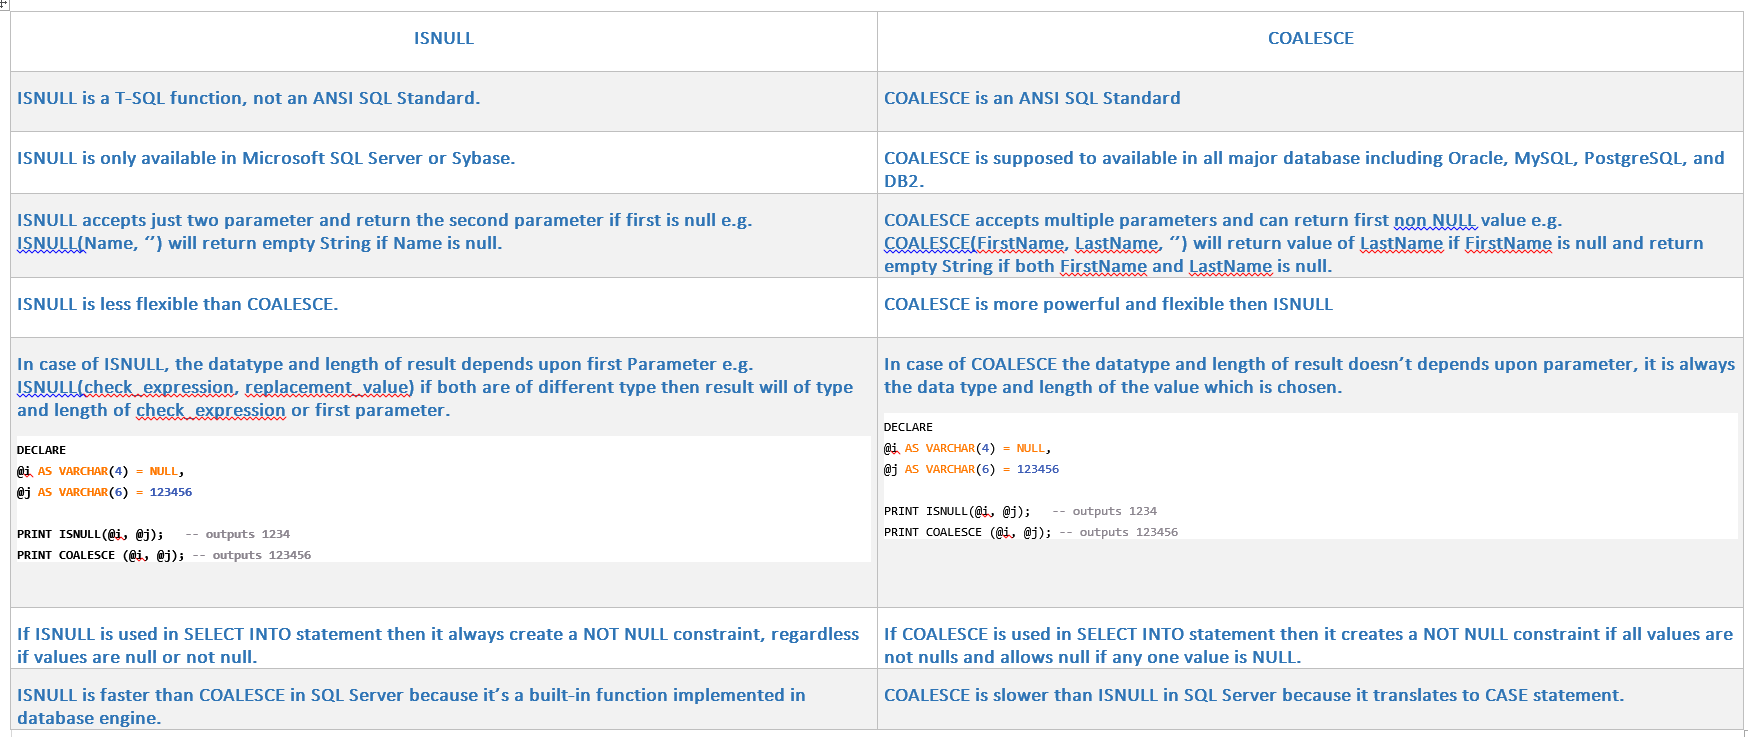The image size is (1748, 737).
Task: Click the text listing Oracle, MySQL, PostgreSQL, DB2
Action: coord(1304,158)
